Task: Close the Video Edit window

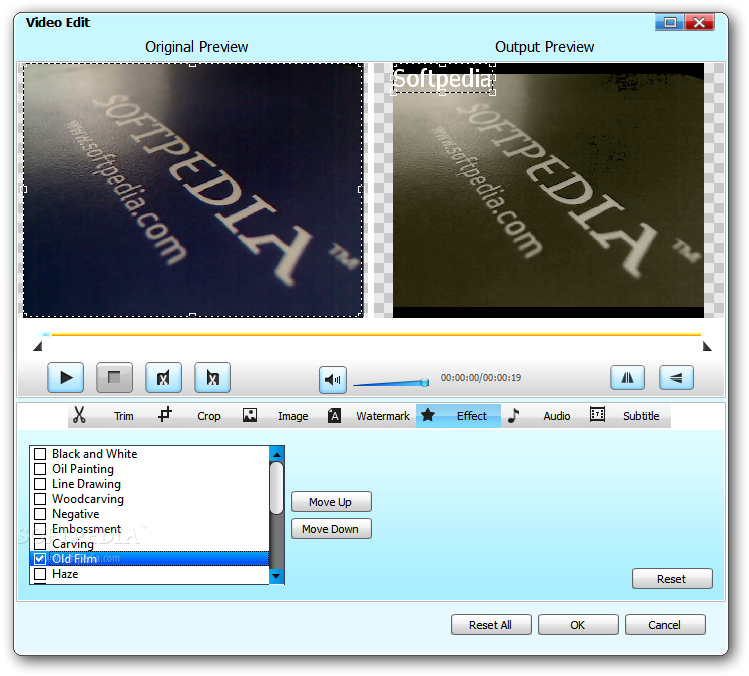Action: click(699, 22)
